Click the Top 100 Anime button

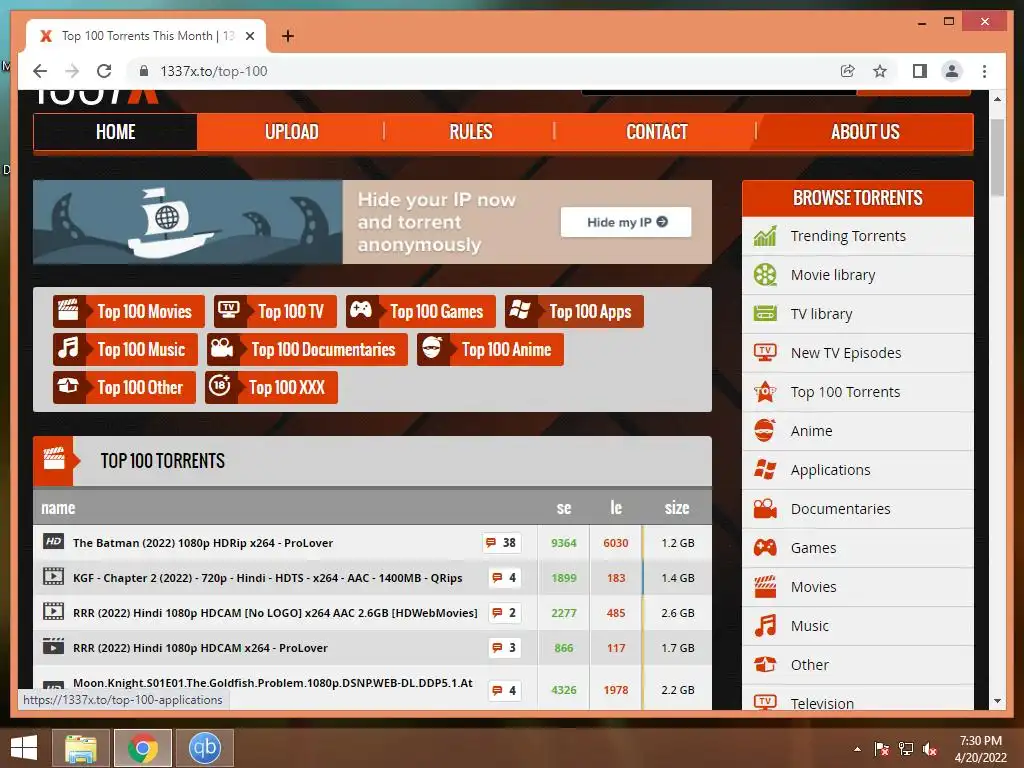click(490, 349)
